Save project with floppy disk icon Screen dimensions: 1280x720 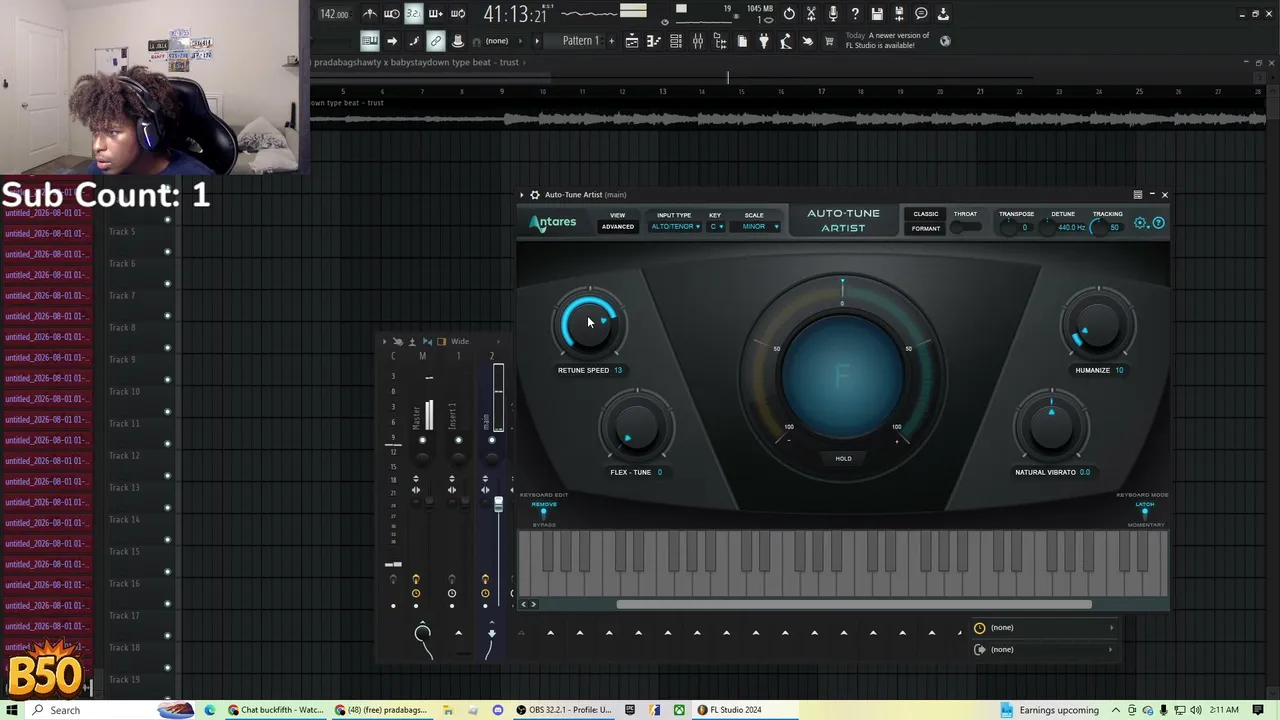pos(877,14)
